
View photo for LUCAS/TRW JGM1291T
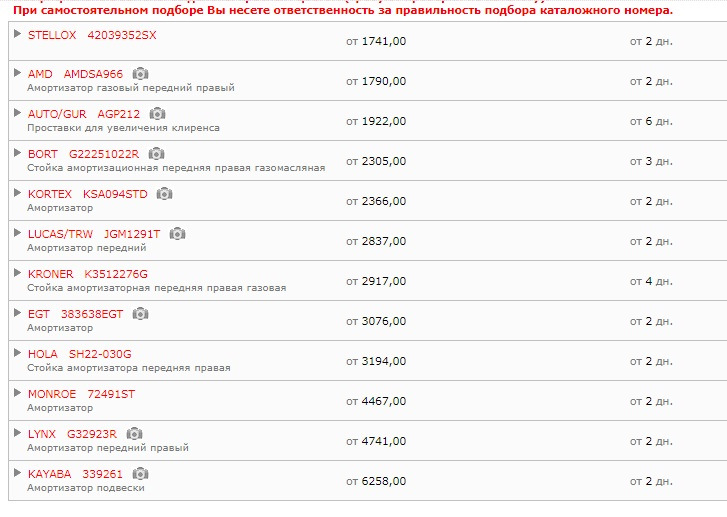[178, 234]
